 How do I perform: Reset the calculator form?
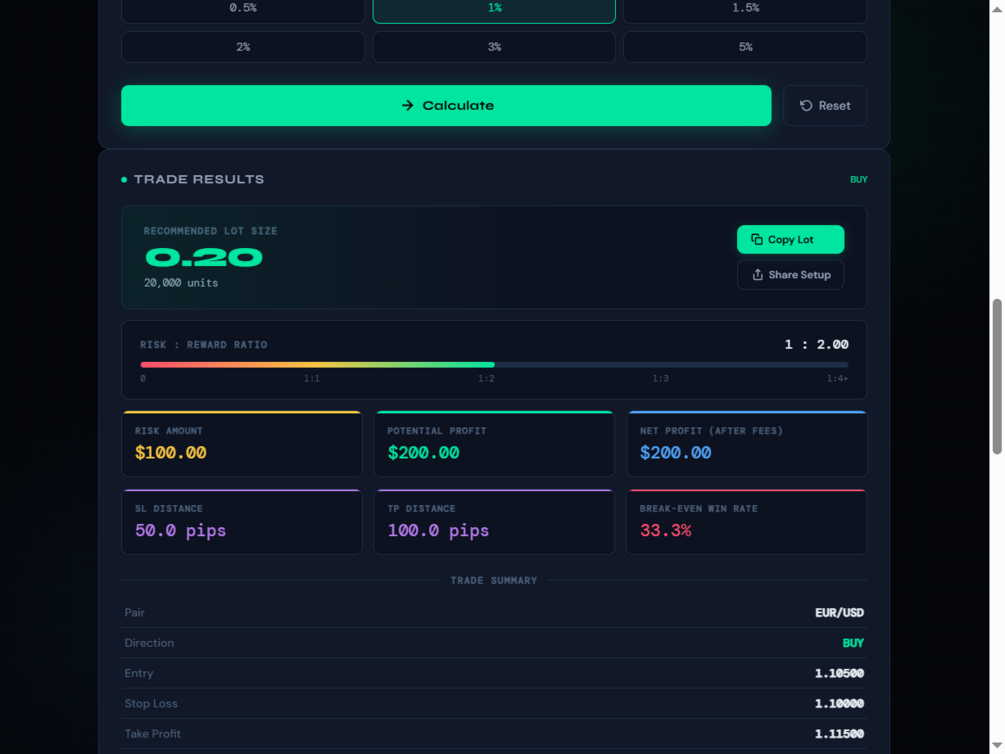pyautogui.click(x=824, y=105)
